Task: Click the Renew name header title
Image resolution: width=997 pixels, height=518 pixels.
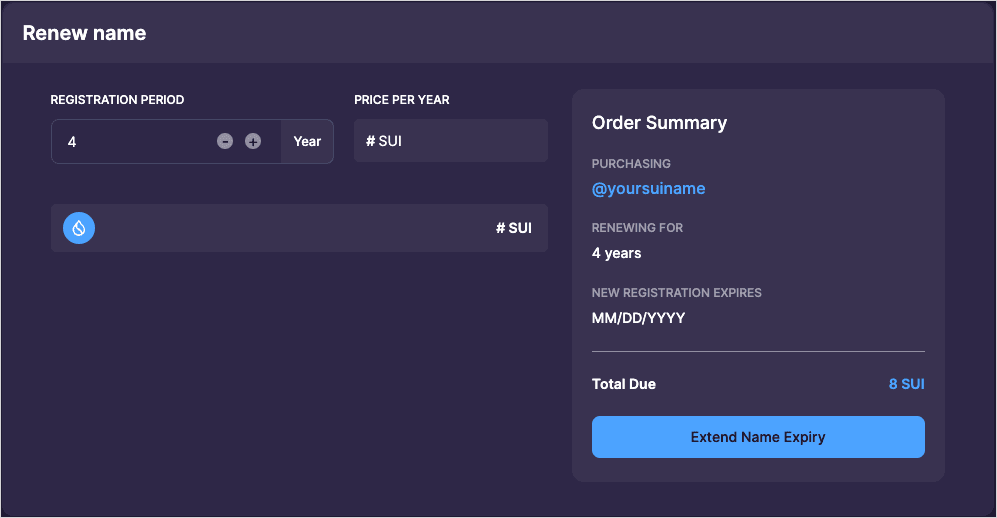Action: tap(84, 33)
